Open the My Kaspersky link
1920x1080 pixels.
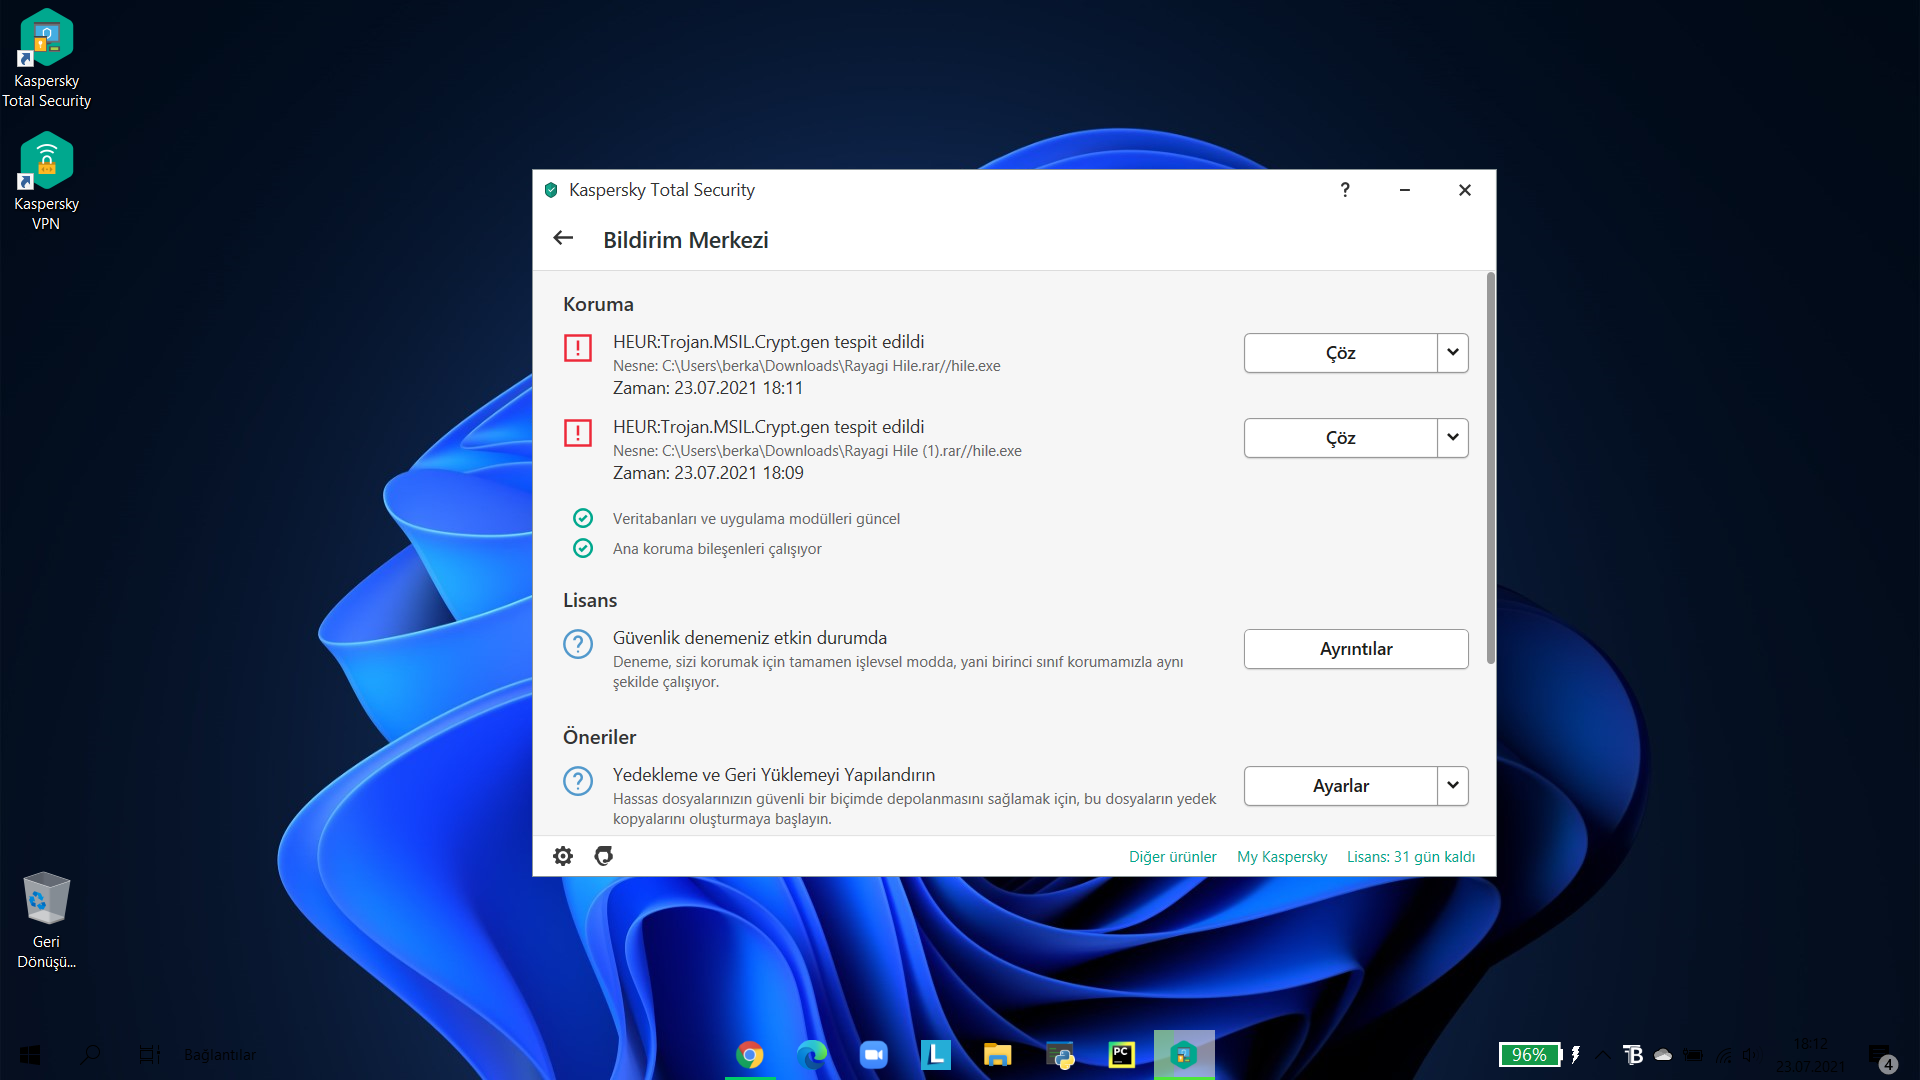(1282, 857)
